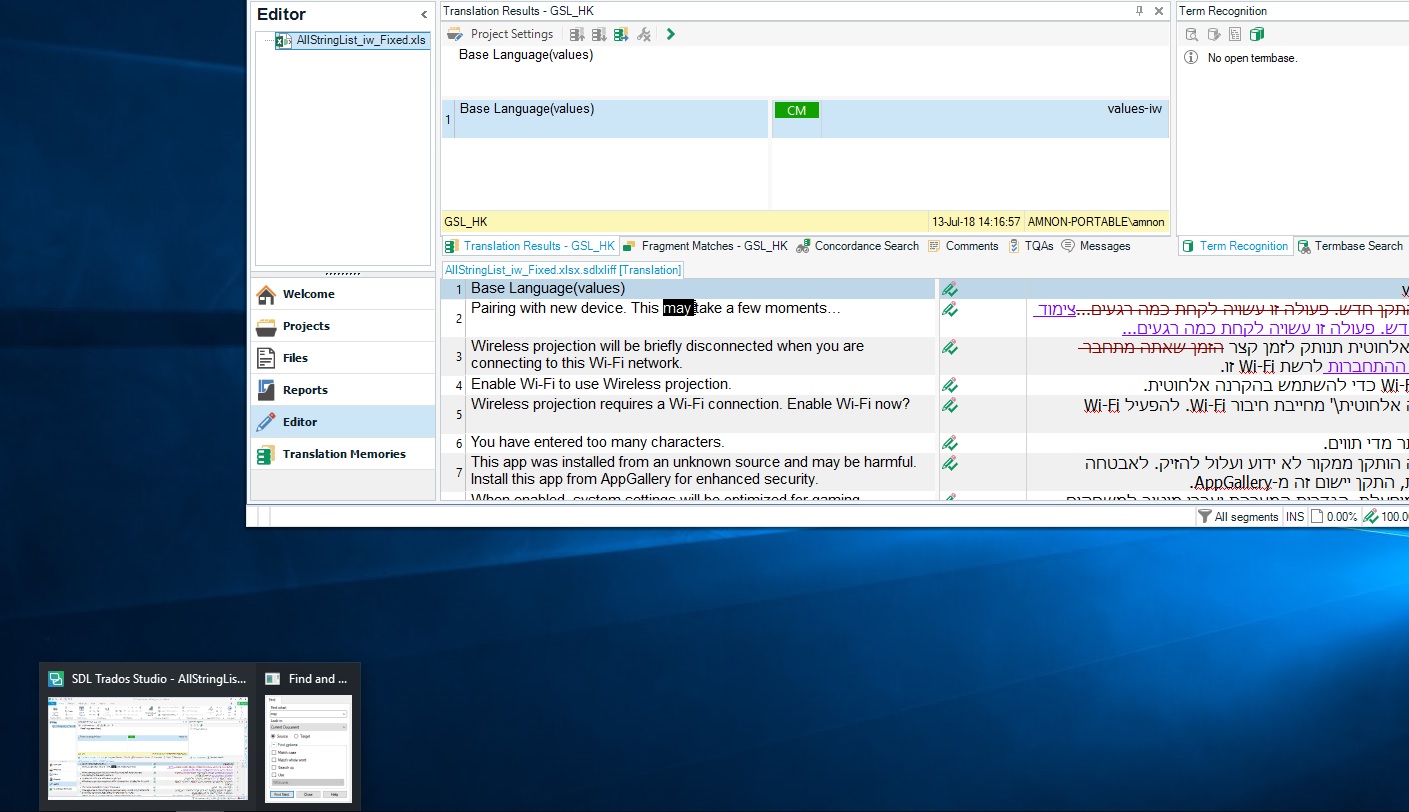This screenshot has width=1409, height=812.
Task: Click the tools/wrench icon in Translation Results toolbar
Action: pos(644,34)
